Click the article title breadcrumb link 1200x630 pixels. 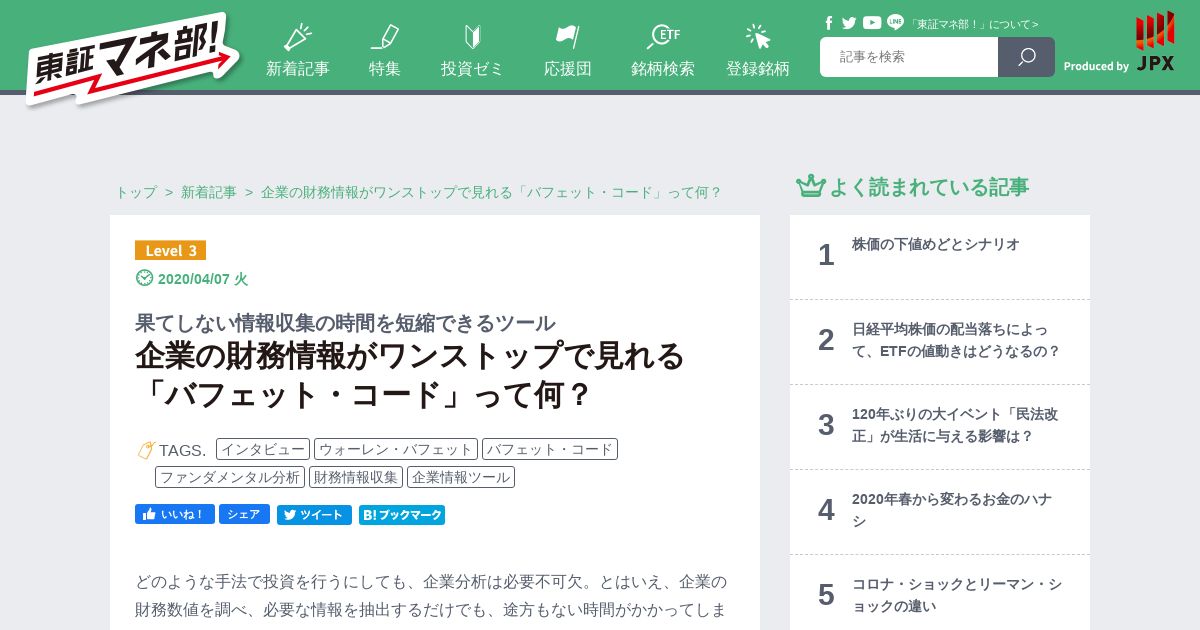[491, 192]
